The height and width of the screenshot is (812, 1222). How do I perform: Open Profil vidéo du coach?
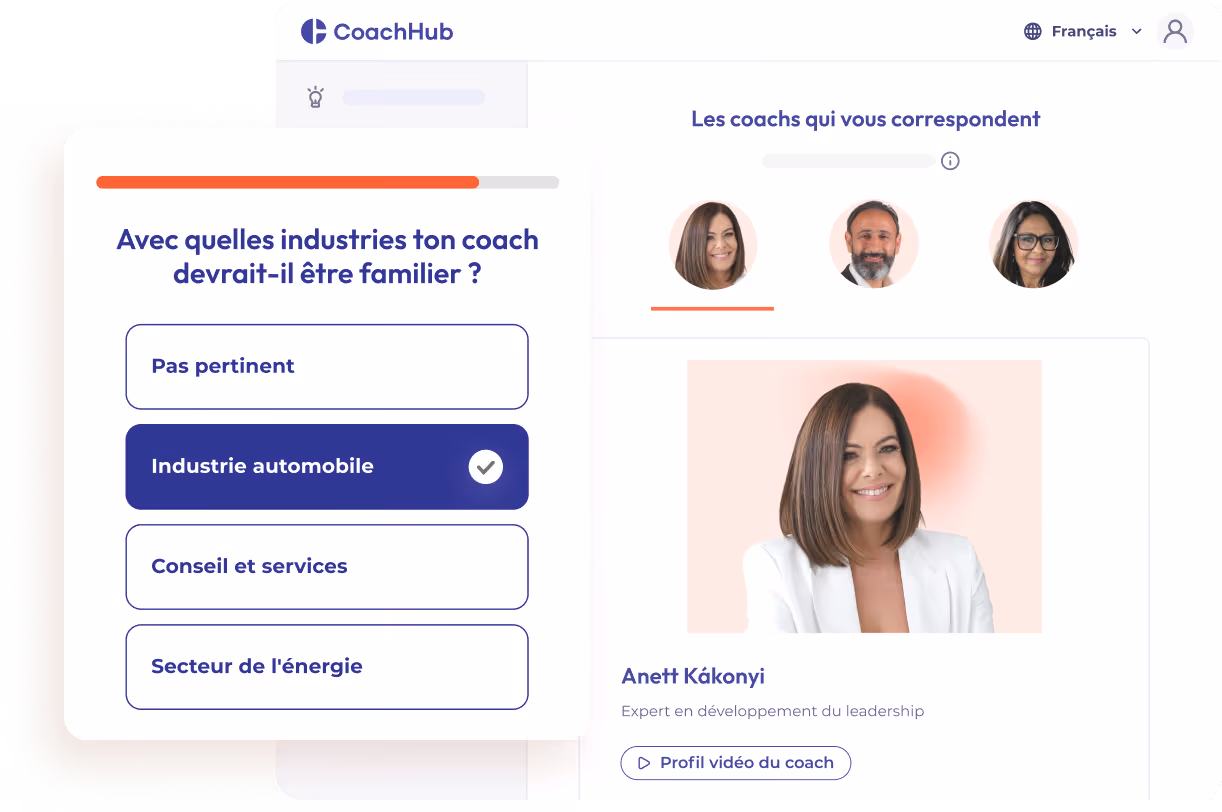tap(736, 763)
